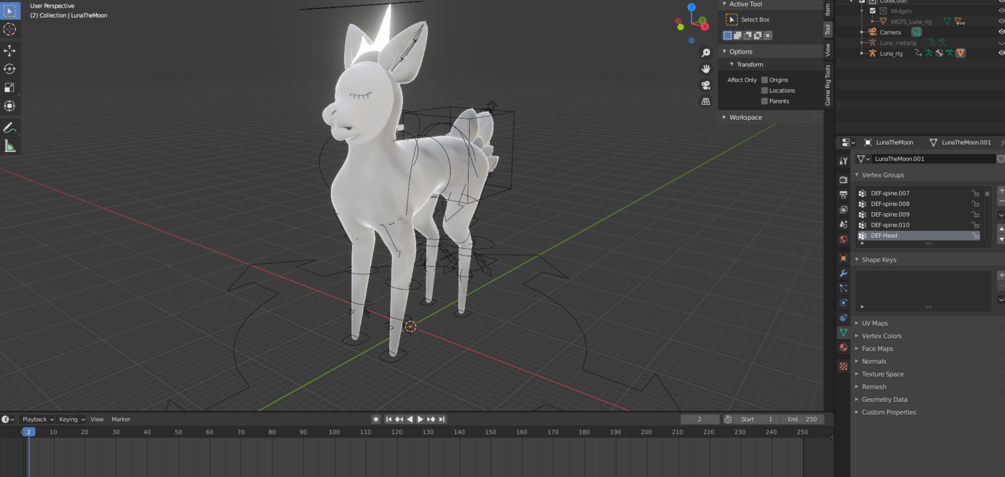
Task: Toggle lock on DEF-spine.007 vertex group
Action: click(975, 193)
